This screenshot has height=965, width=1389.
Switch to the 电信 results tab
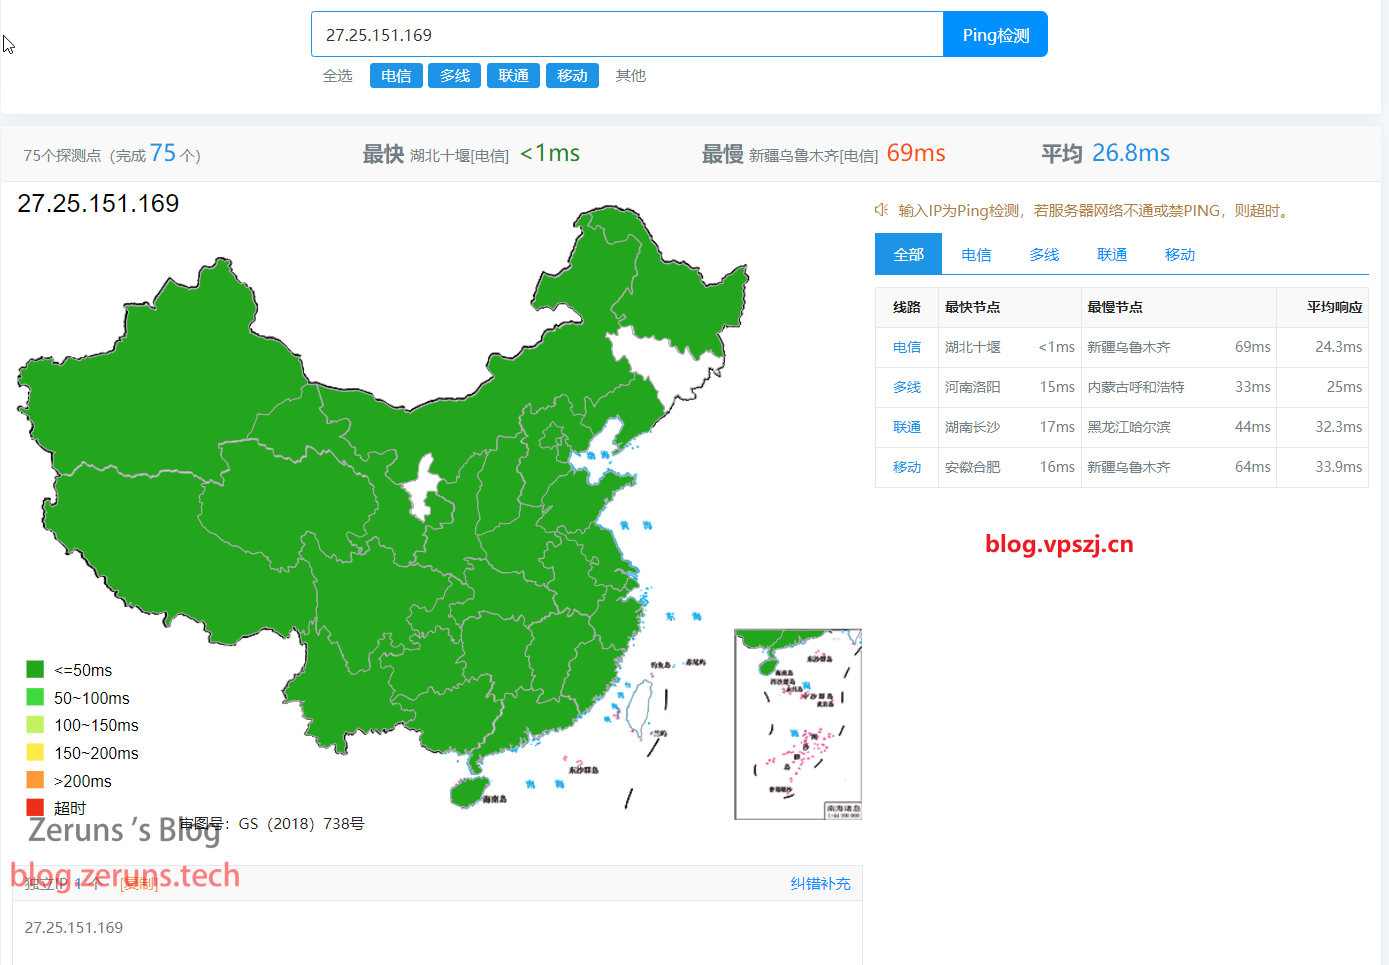[976, 255]
